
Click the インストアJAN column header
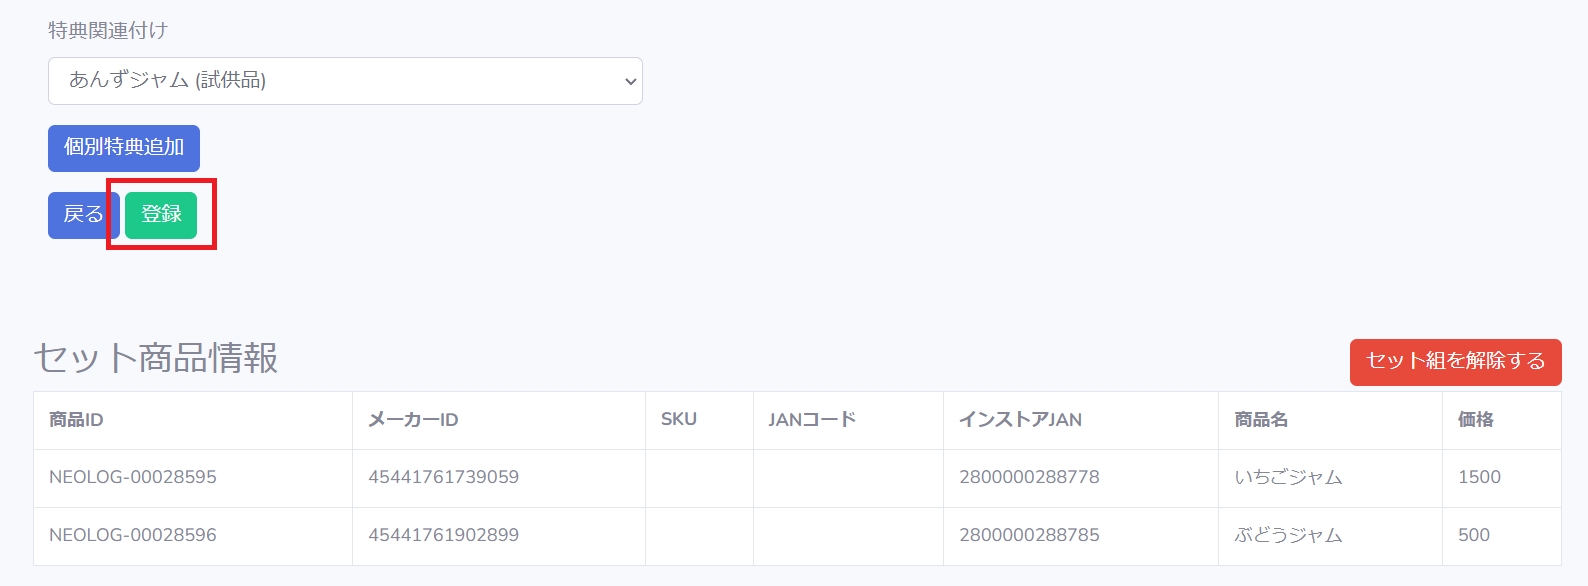(x=1020, y=420)
